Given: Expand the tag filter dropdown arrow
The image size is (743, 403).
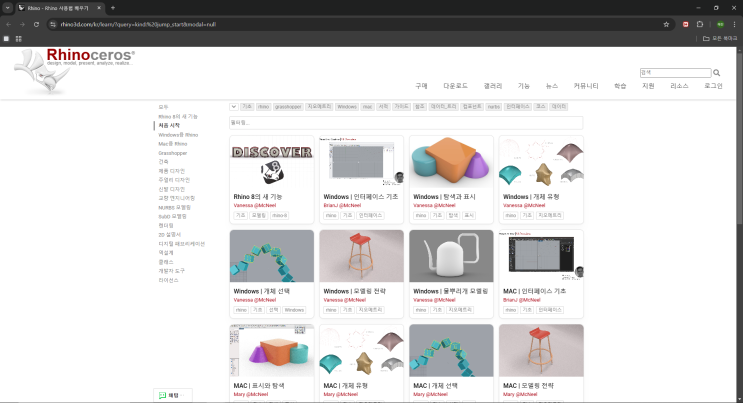Looking at the screenshot, I should [x=234, y=107].
